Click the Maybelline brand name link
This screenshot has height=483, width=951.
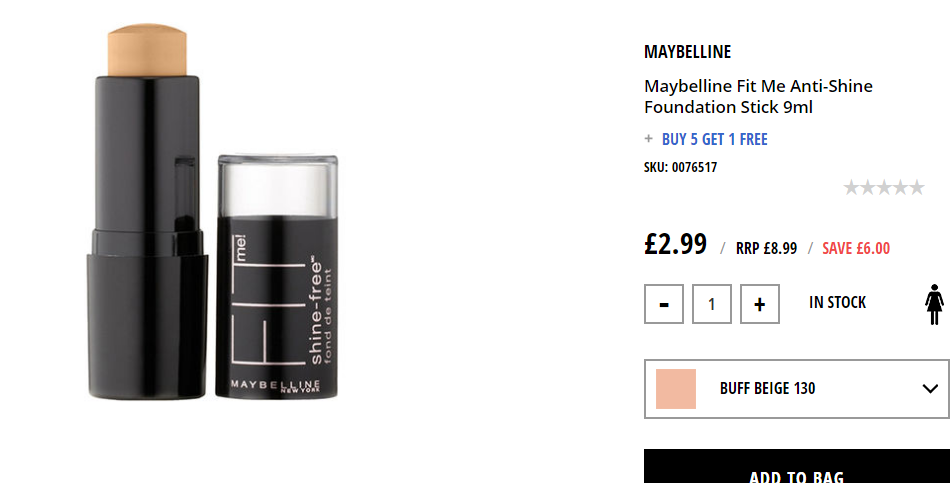pyautogui.click(x=687, y=52)
